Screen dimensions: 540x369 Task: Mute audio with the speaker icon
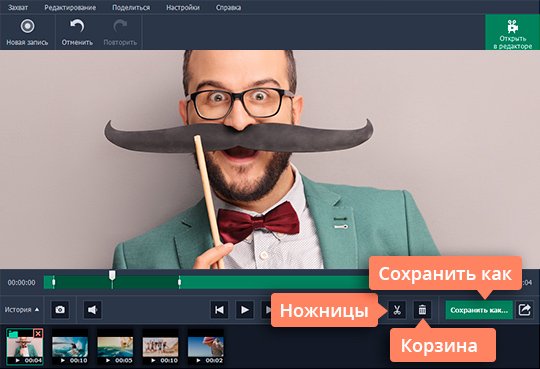tap(93, 310)
